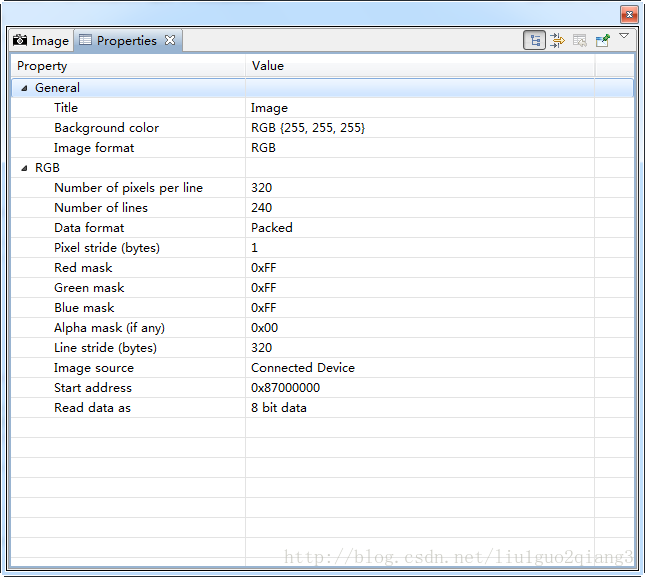This screenshot has width=645, height=577.
Task: Collapse the RGB category
Action: [25, 168]
